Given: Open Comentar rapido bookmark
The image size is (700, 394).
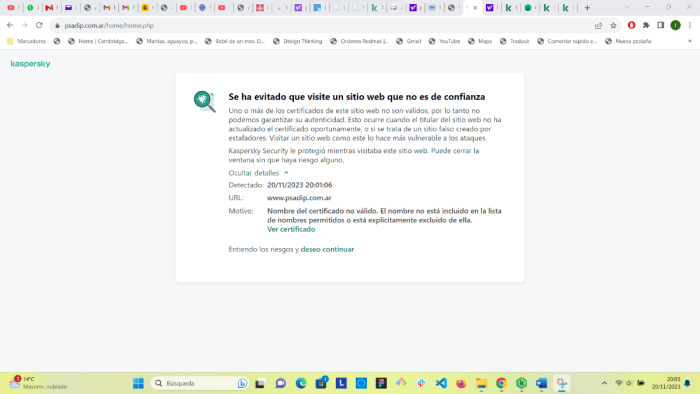Looking at the screenshot, I should [x=567, y=41].
